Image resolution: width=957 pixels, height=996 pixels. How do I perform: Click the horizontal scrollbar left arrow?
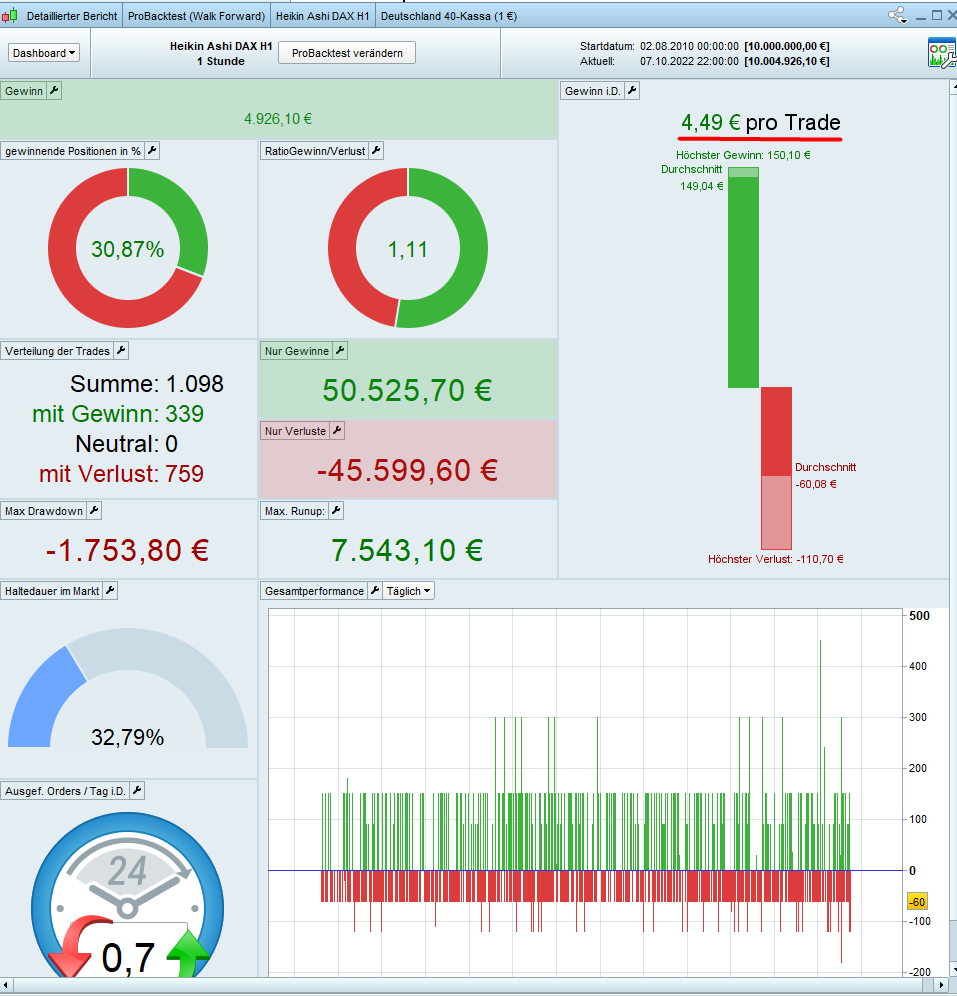(x=6, y=986)
